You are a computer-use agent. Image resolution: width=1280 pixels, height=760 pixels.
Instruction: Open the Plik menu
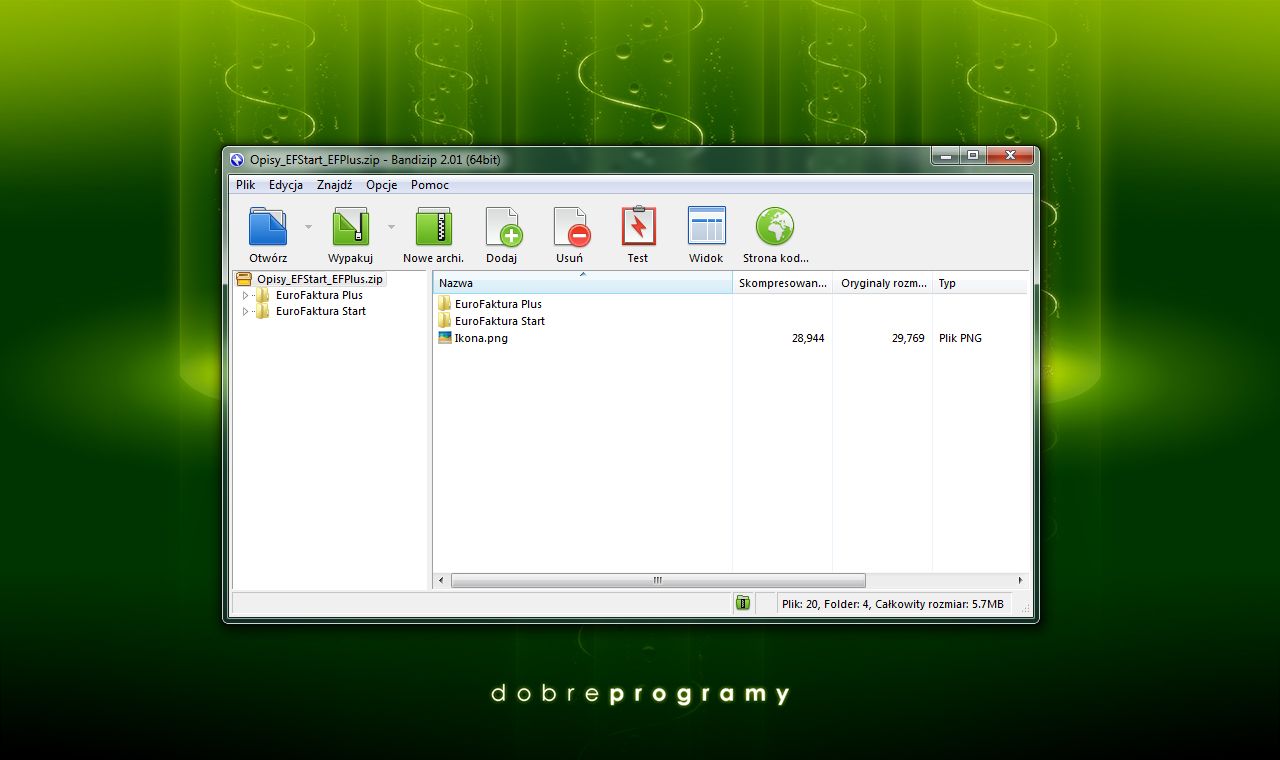[246, 185]
